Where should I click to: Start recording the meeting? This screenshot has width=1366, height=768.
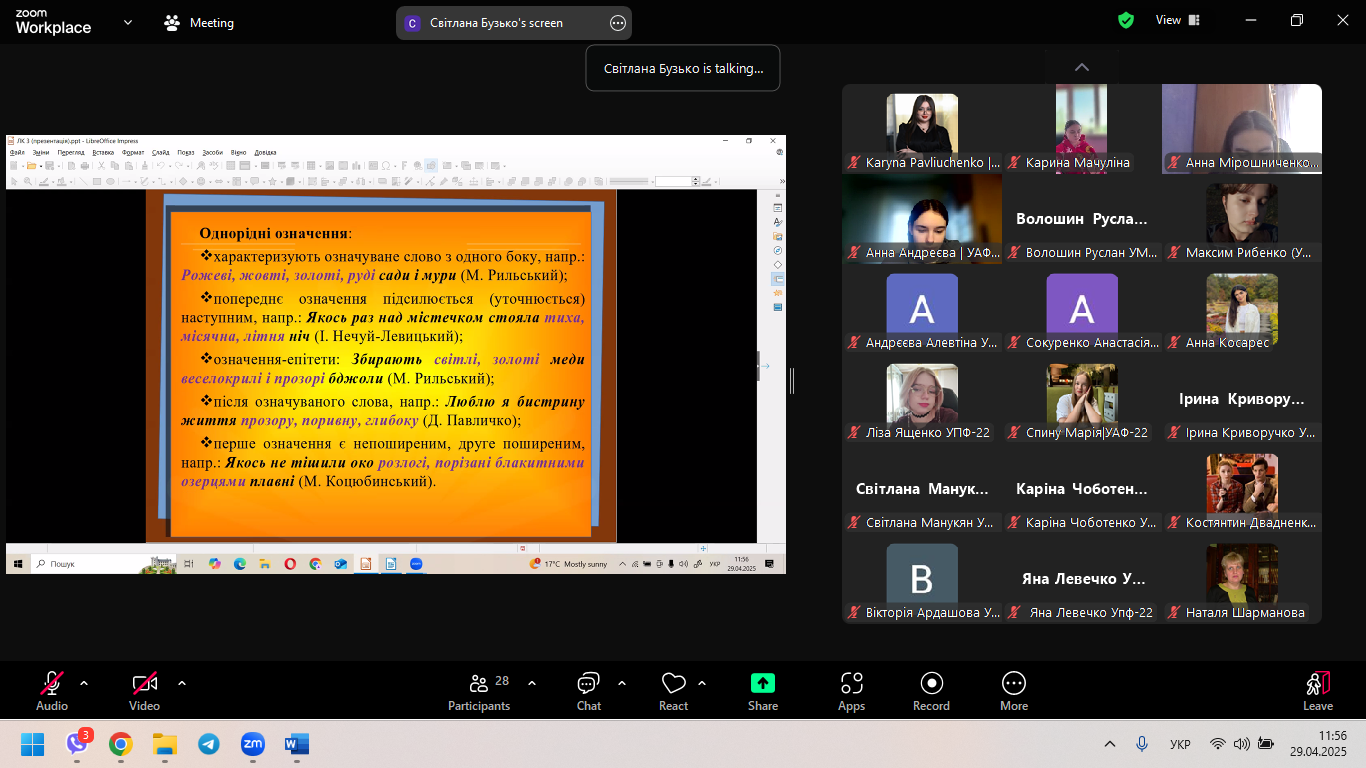931,690
